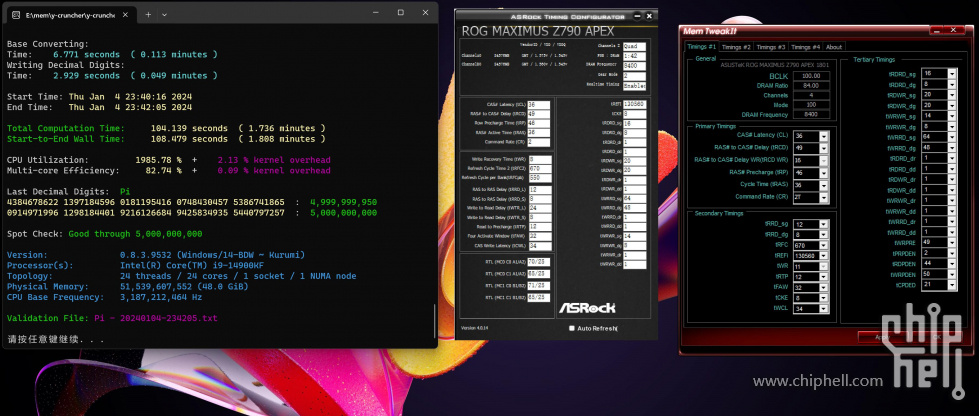Open the tRTP dropdown in MemTweakIt
The image size is (979, 416).
pyautogui.click(x=824, y=277)
